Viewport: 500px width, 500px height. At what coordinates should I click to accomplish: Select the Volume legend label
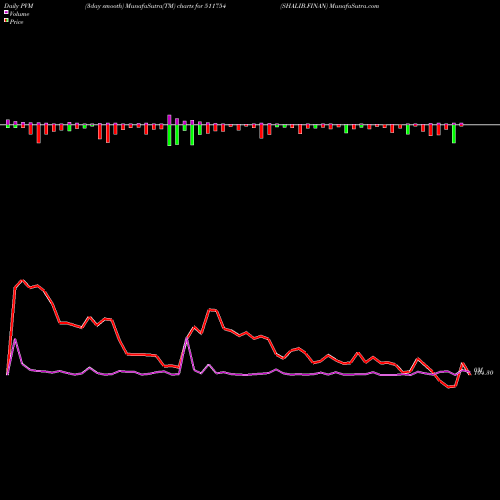(x=19, y=14)
